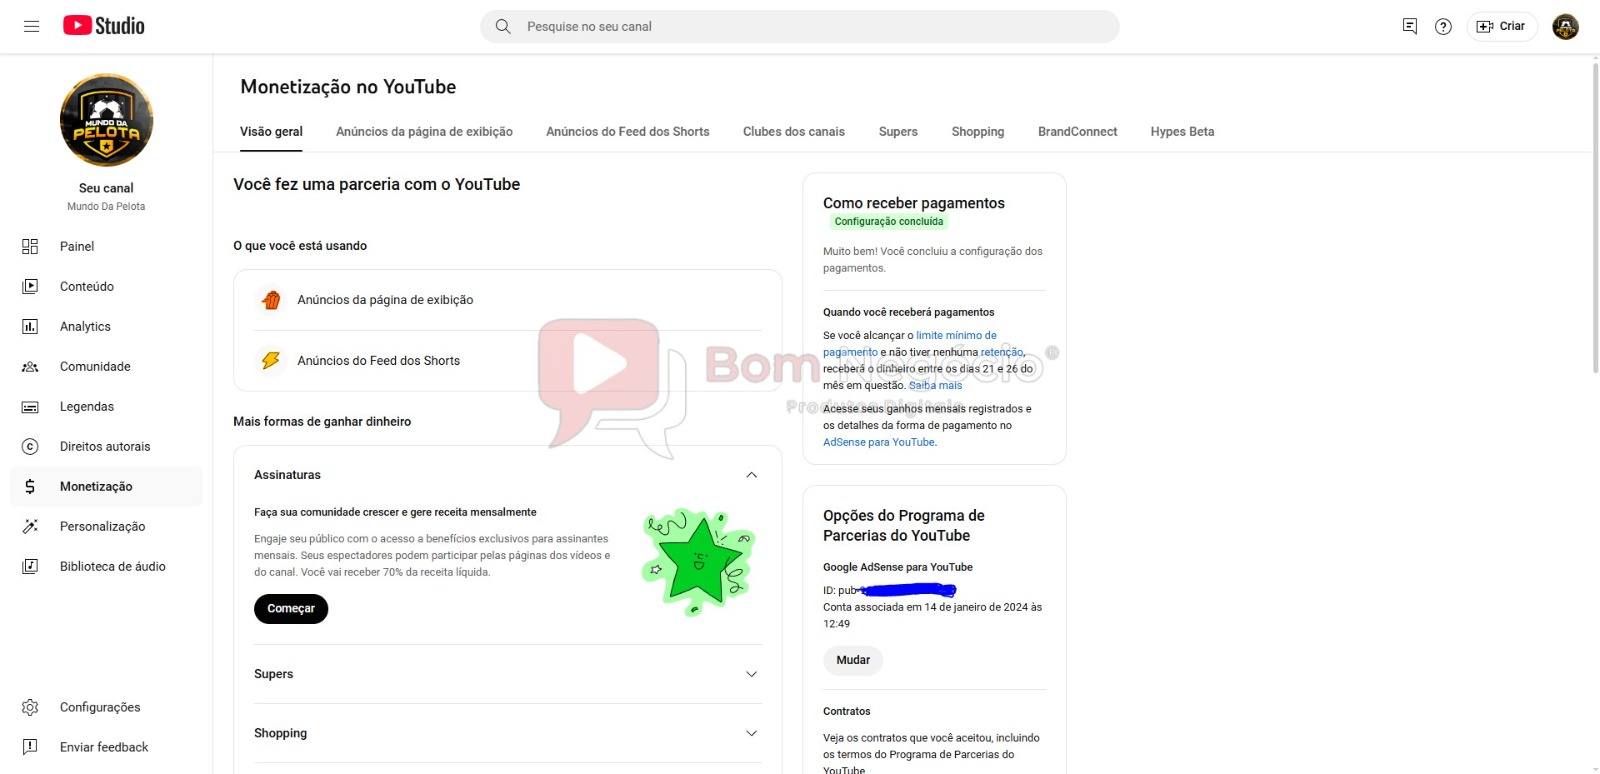Click the Direitos autorais copyright icon
Viewport: 1600px width, 774px height.
pos(30,446)
